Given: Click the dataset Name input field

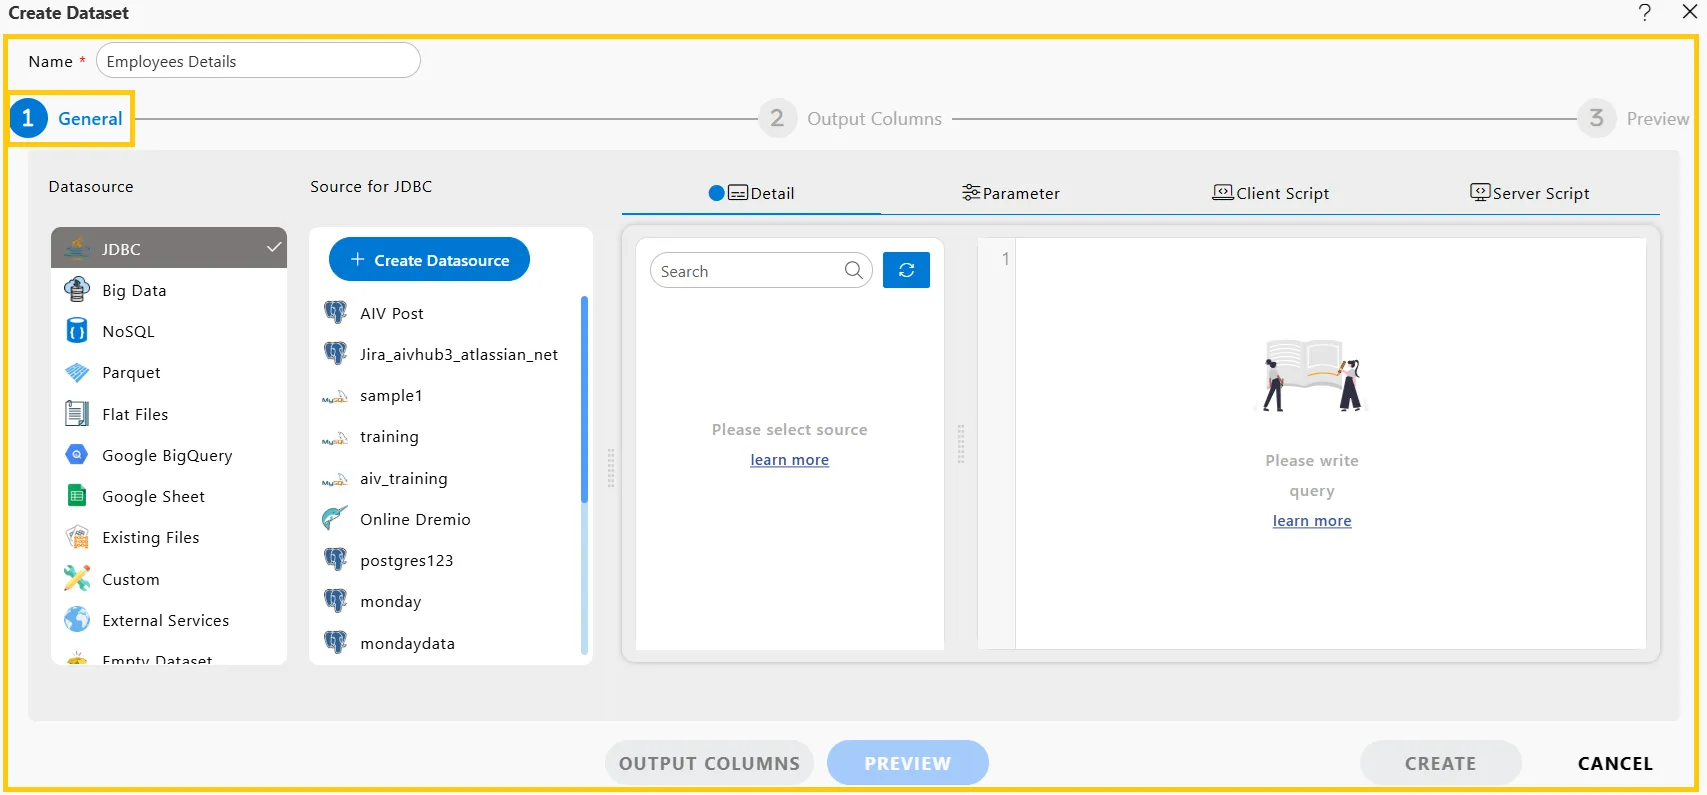Looking at the screenshot, I should [258, 60].
